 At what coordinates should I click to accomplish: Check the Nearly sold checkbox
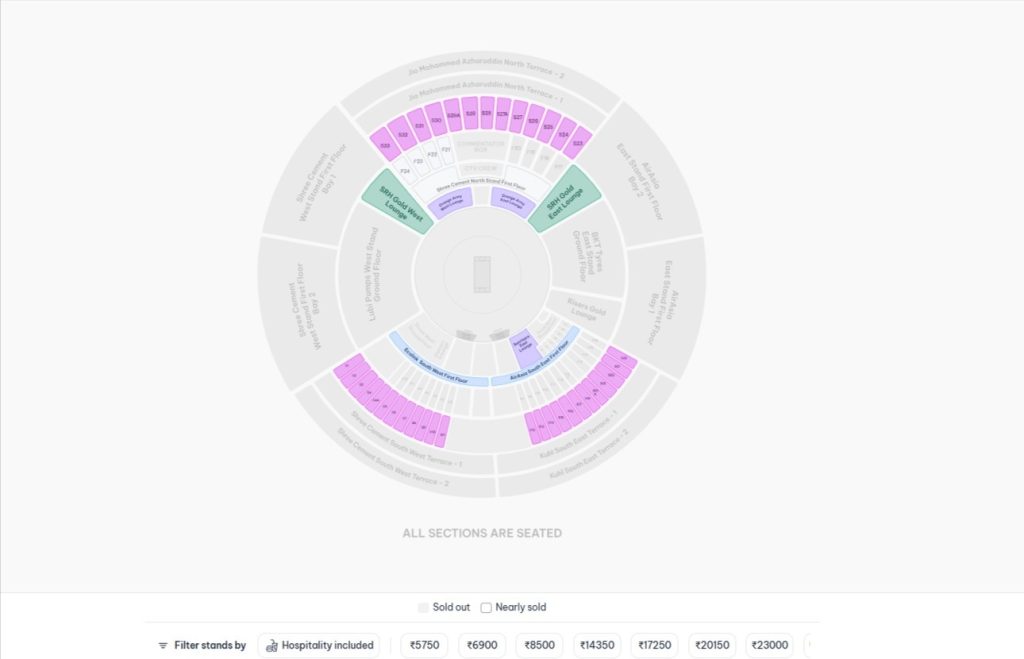485,607
